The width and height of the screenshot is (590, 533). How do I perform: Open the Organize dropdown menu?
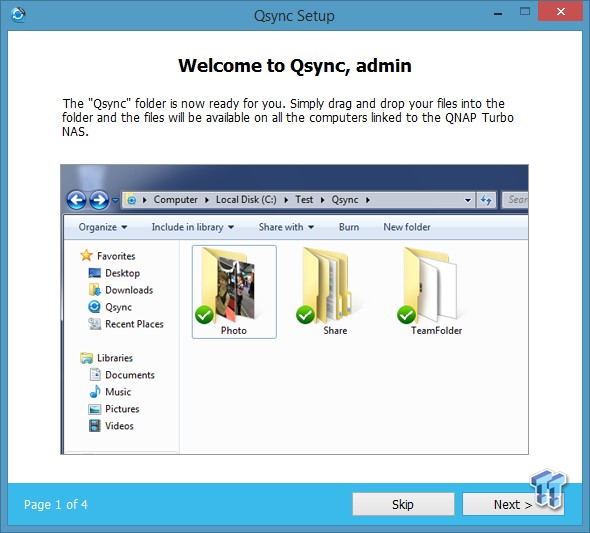click(103, 227)
